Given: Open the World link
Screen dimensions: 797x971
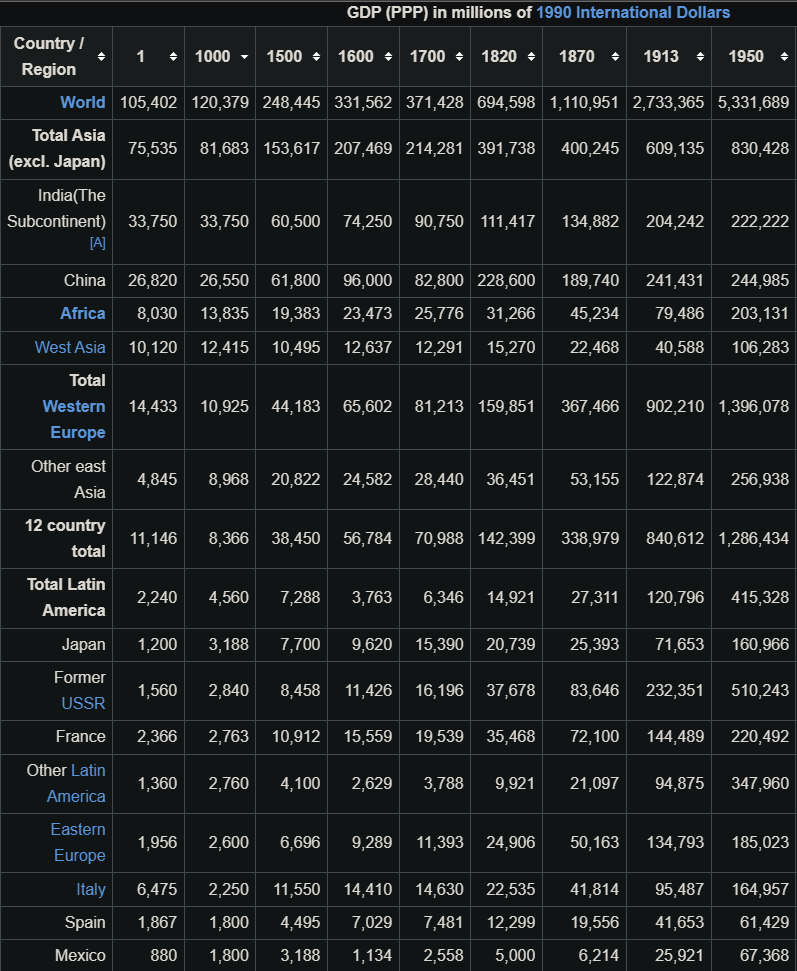Looking at the screenshot, I should pyautogui.click(x=82, y=102).
